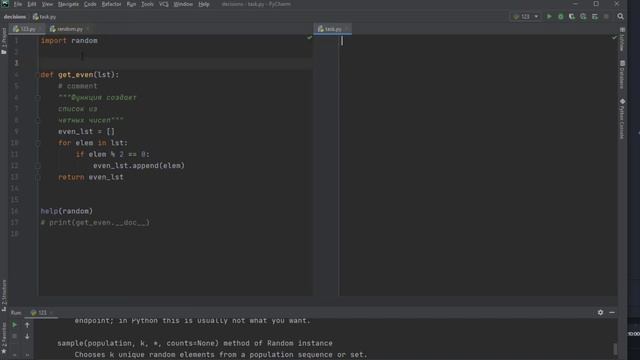Click on the import random line
640x360 pixels.
pyautogui.click(x=69, y=41)
